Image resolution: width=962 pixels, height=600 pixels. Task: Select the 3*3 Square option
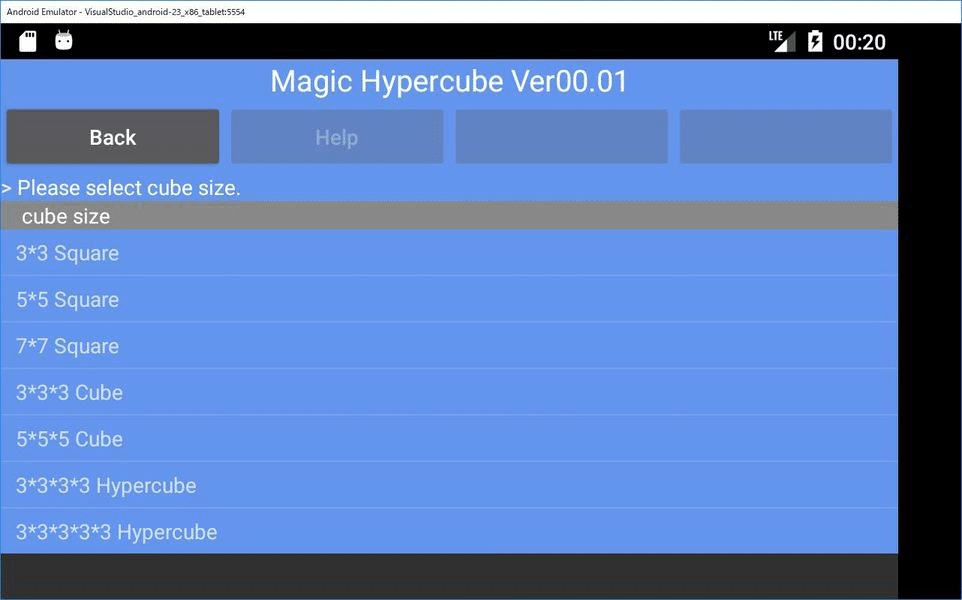449,253
